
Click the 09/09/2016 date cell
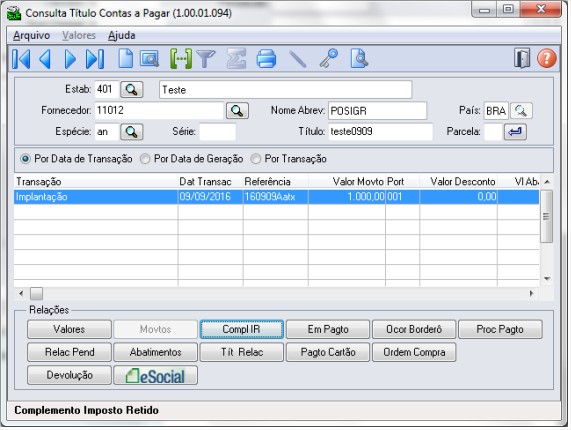(210, 197)
